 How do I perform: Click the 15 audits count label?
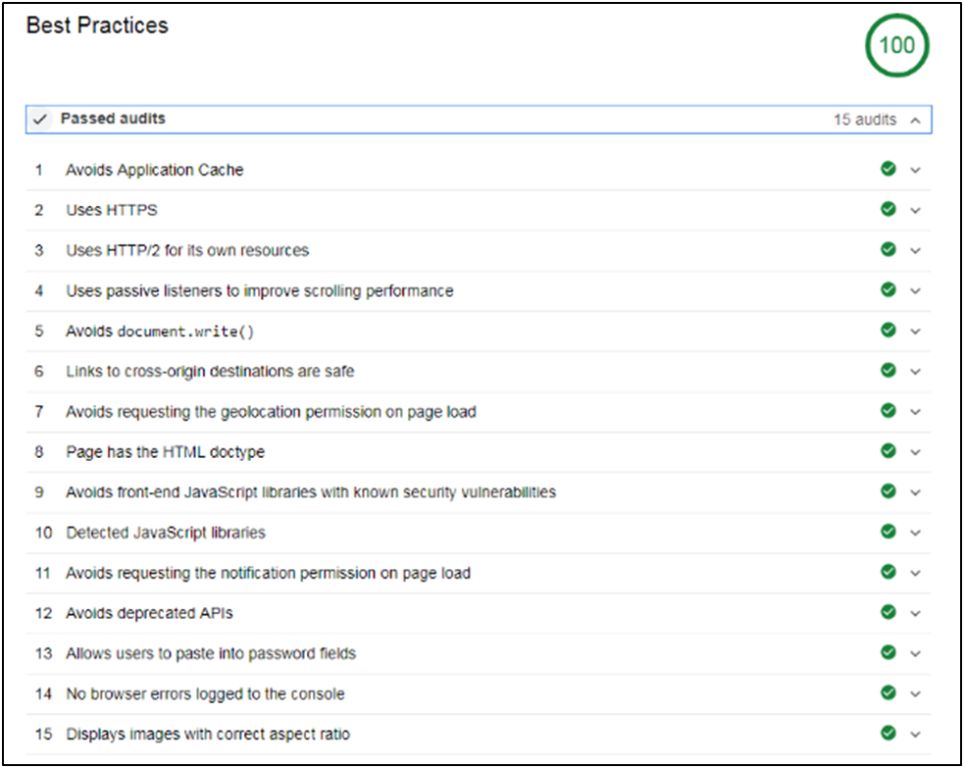click(x=865, y=119)
